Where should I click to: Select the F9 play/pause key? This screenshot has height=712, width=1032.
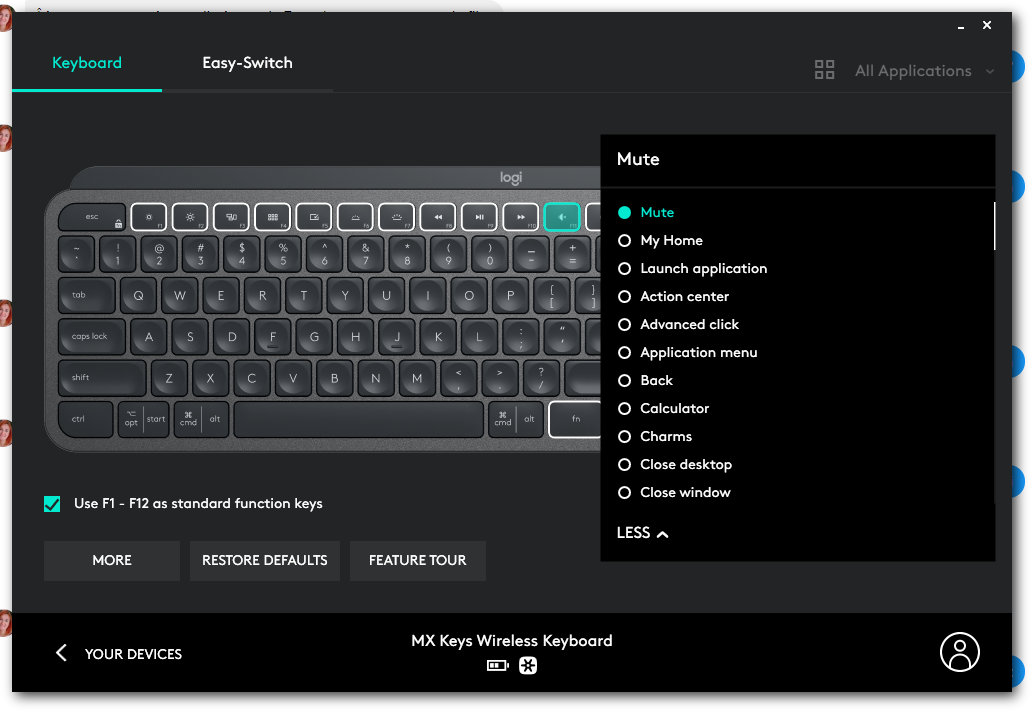coord(479,216)
